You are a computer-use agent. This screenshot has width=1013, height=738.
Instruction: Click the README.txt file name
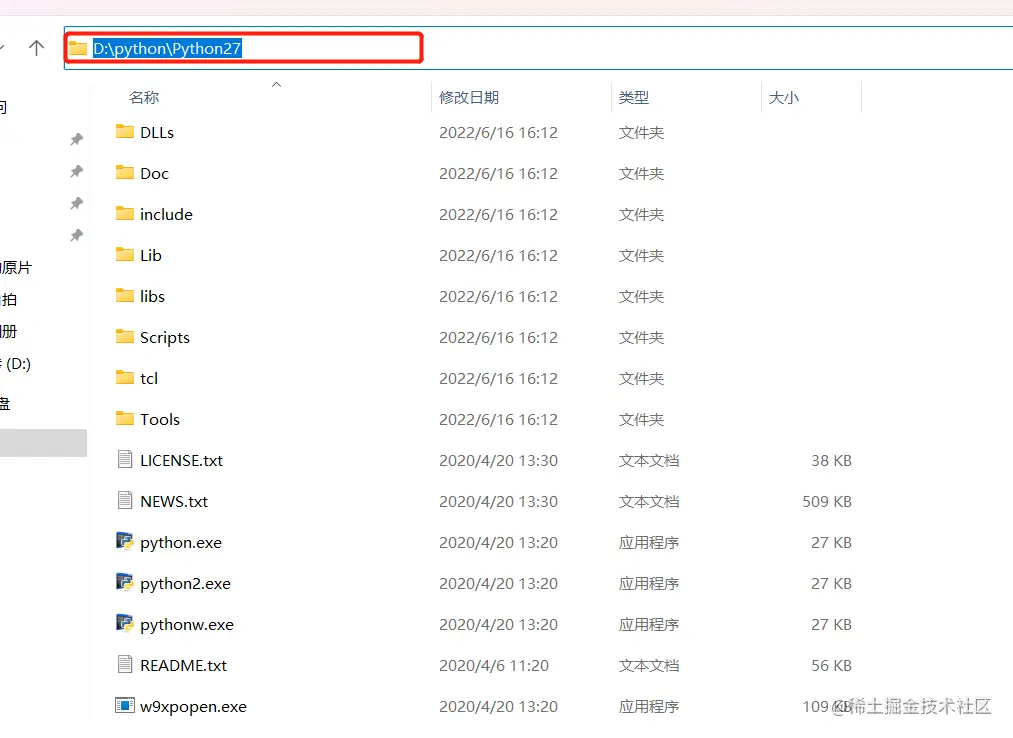point(183,666)
